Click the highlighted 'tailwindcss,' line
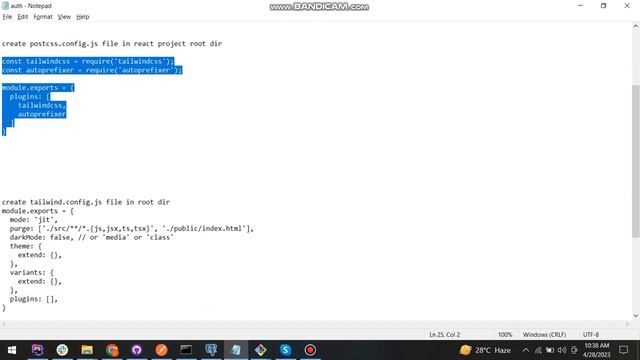This screenshot has width=640, height=360. click(x=42, y=105)
